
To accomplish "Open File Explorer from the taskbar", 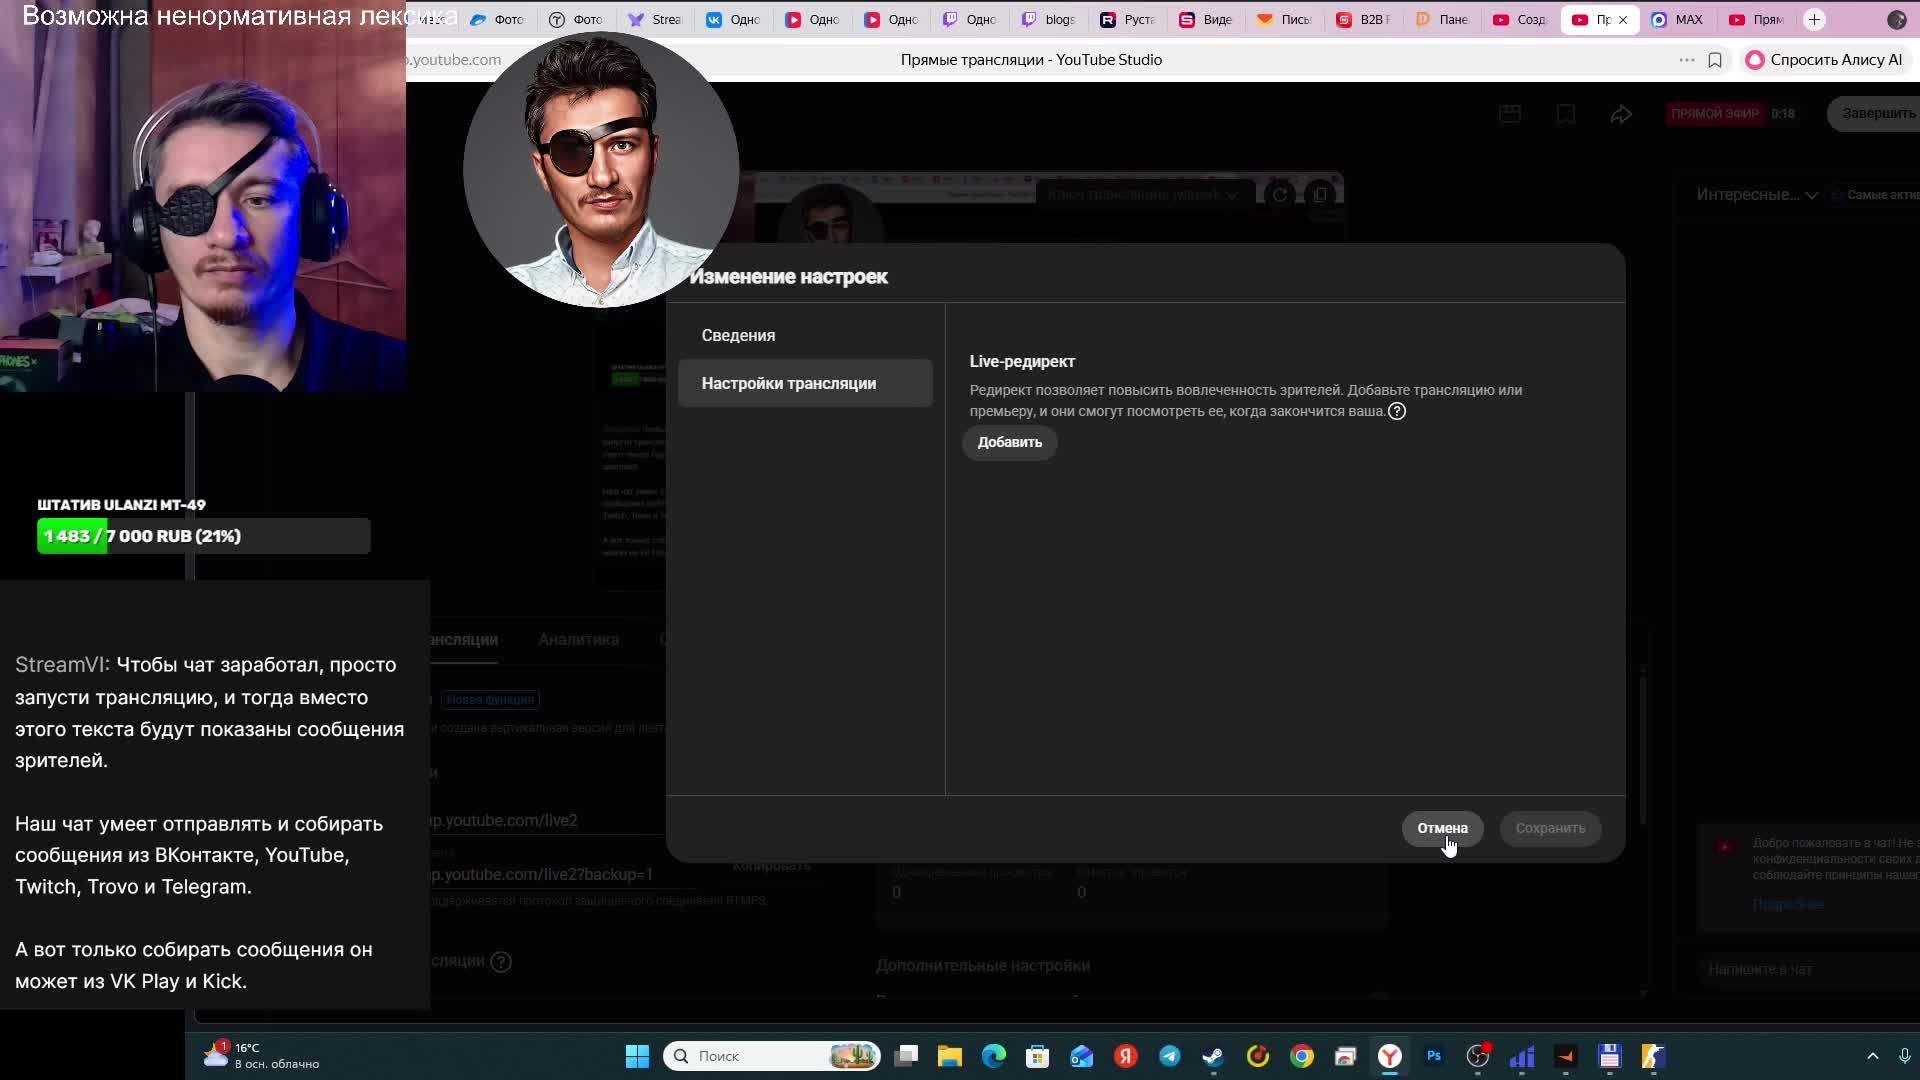I will tap(949, 1056).
